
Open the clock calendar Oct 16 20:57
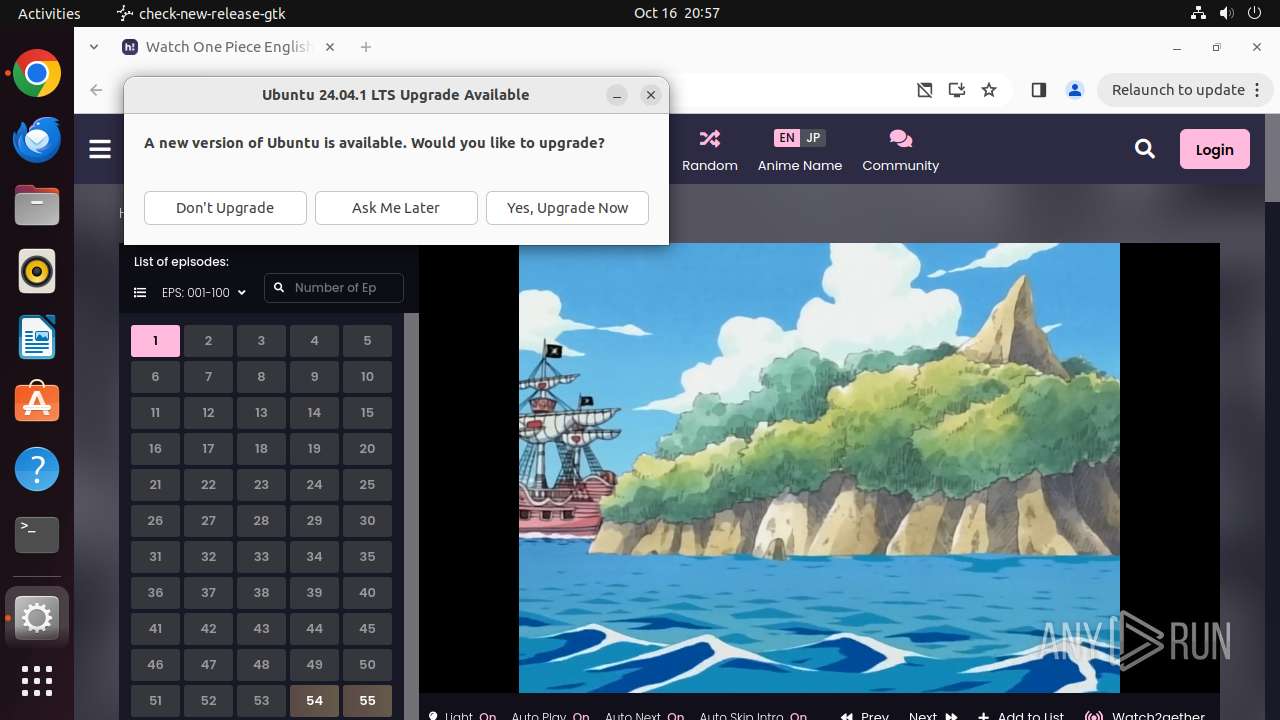[x=677, y=13]
